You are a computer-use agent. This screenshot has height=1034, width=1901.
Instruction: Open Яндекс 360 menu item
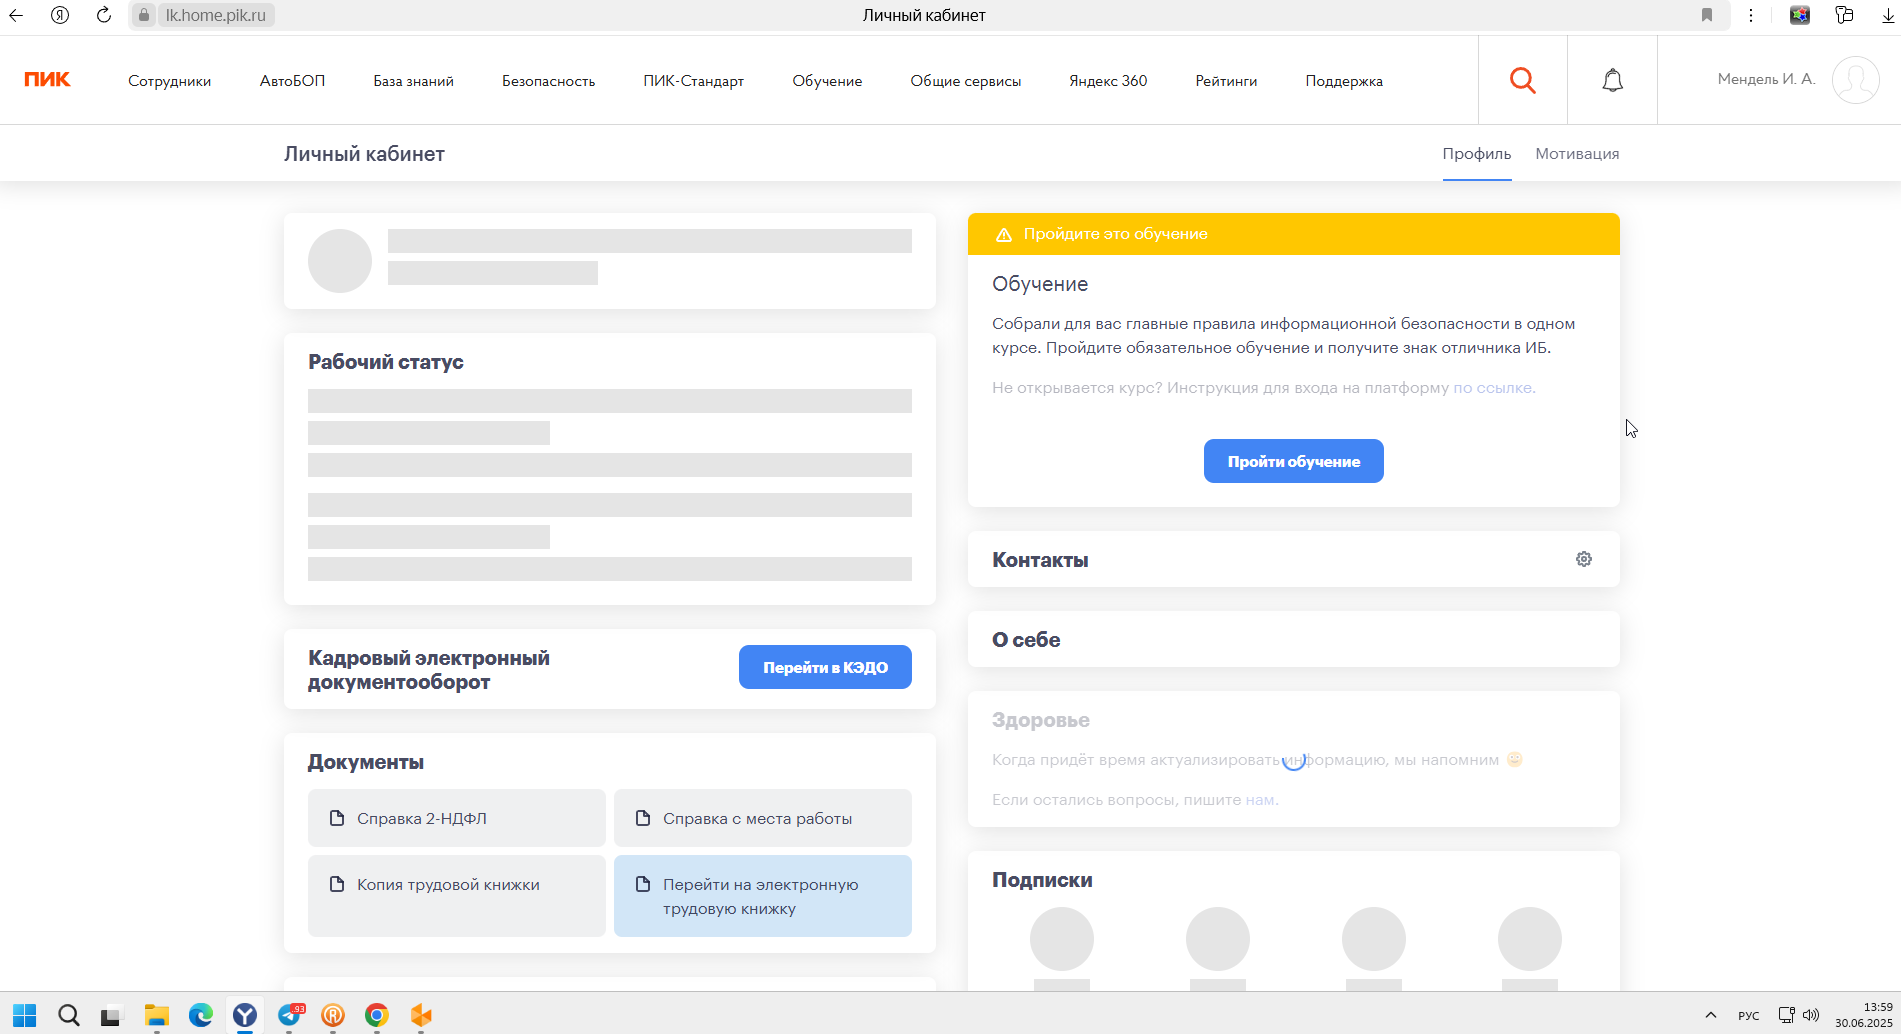point(1108,81)
